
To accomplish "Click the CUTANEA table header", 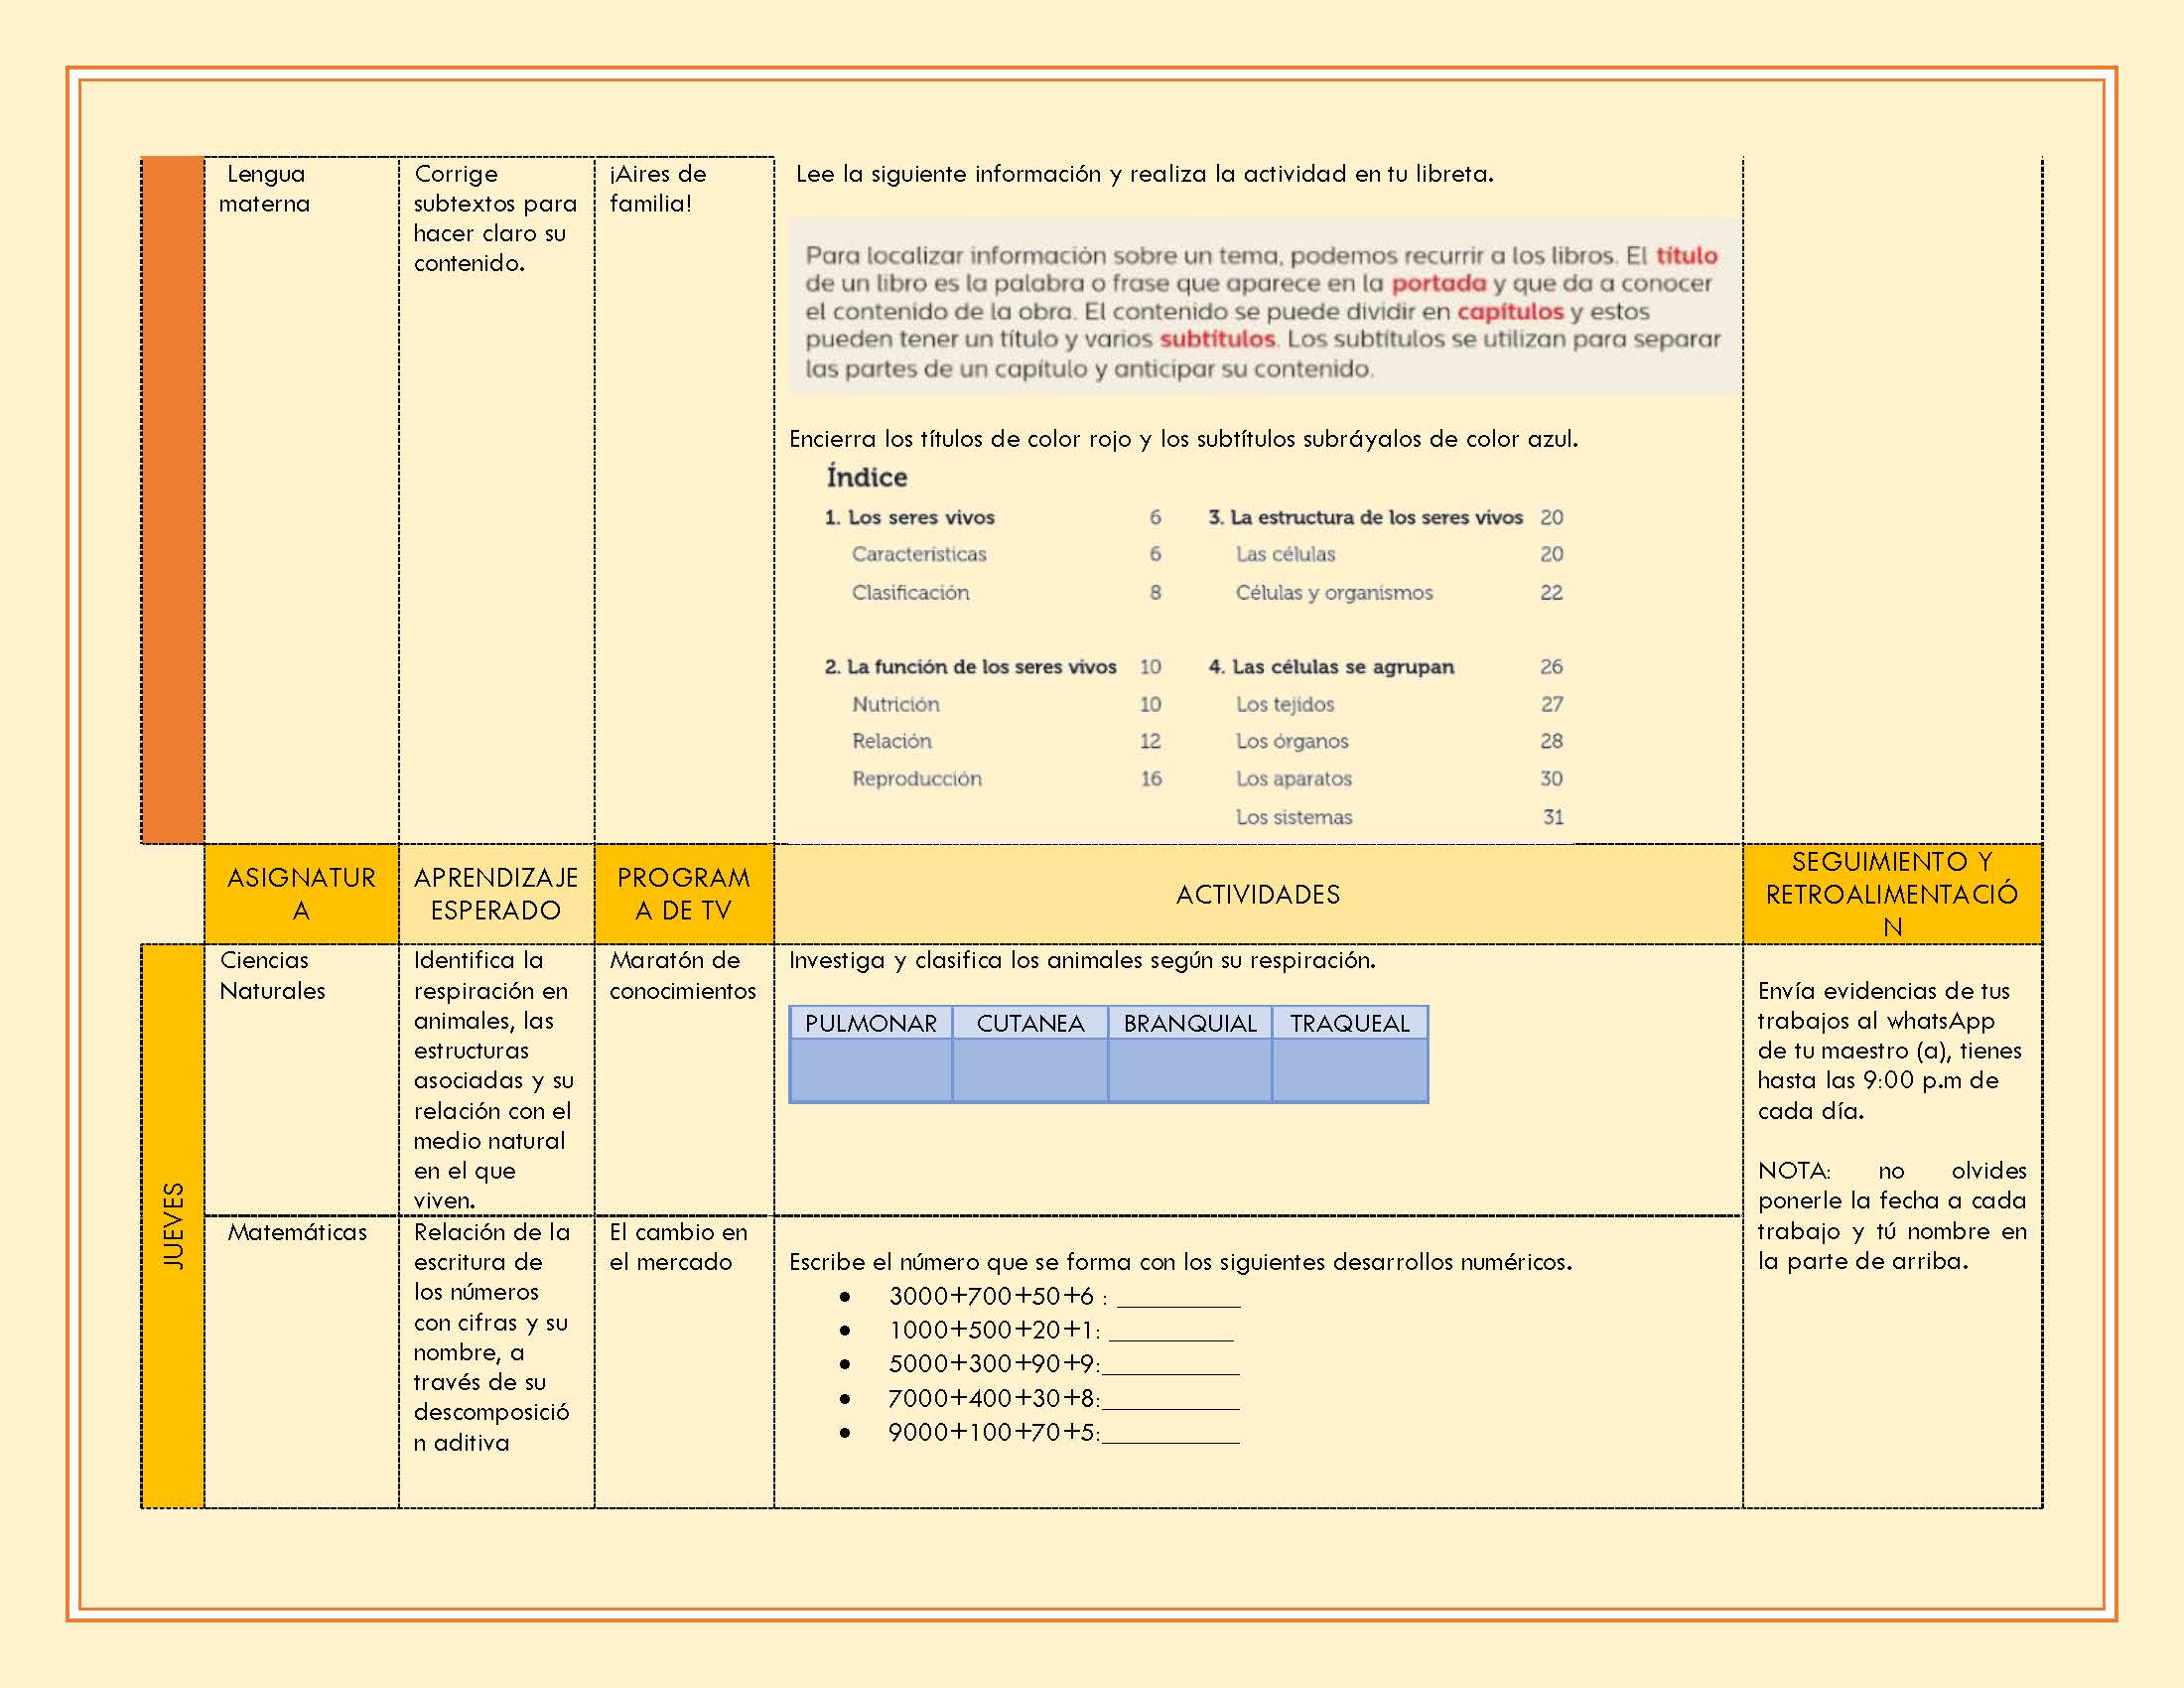I will (1030, 1023).
